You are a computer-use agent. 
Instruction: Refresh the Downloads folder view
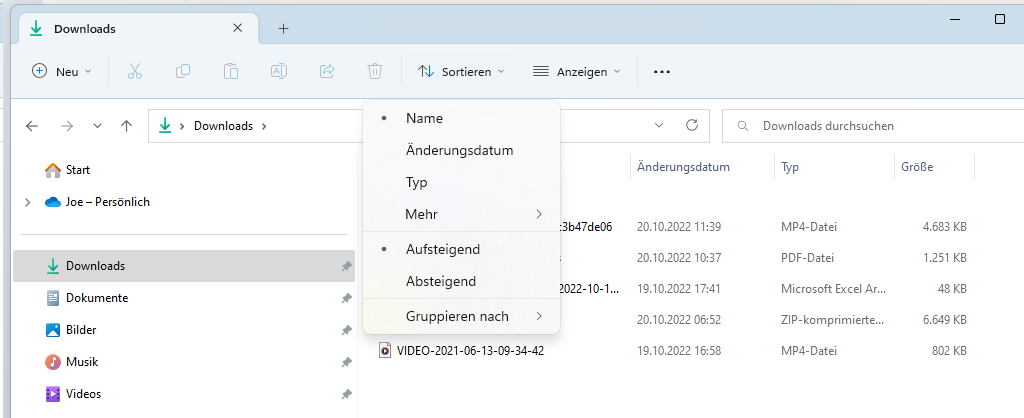pos(691,126)
